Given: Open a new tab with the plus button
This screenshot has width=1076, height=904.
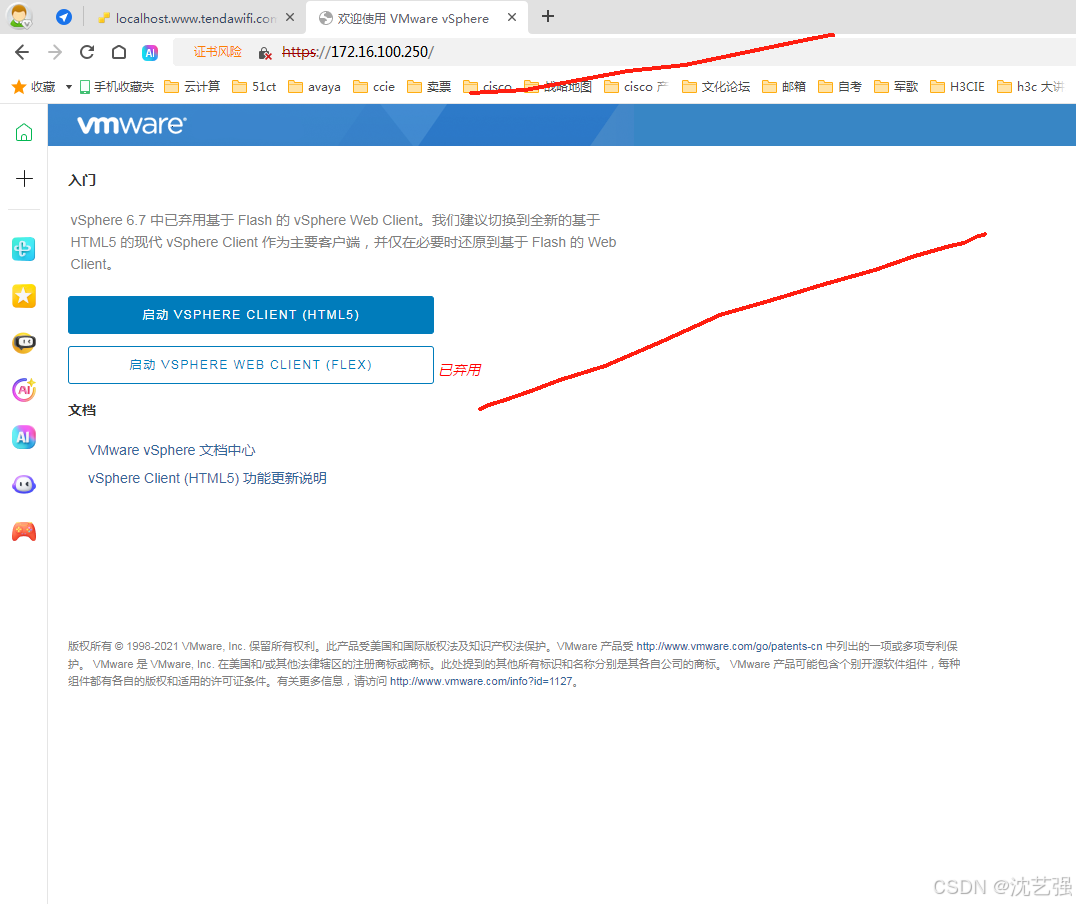Looking at the screenshot, I should tap(548, 16).
